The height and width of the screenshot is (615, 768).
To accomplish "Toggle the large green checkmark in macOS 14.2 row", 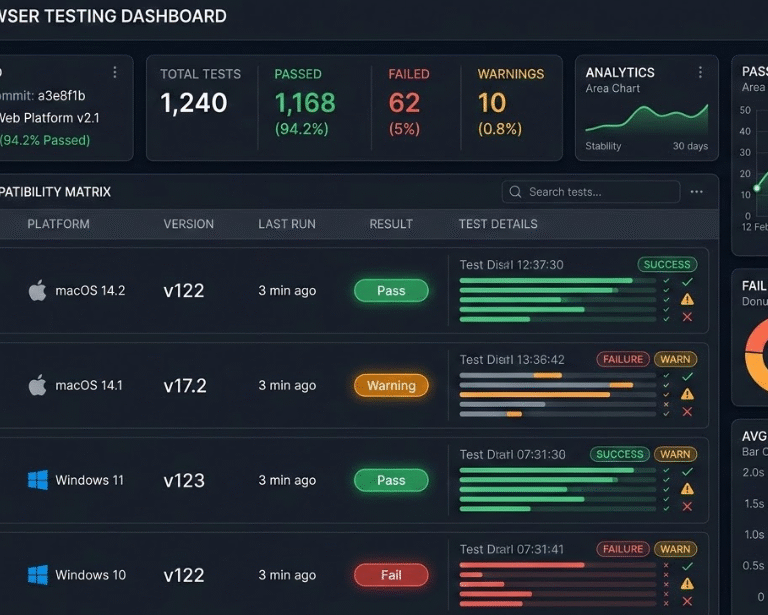I will (x=687, y=282).
